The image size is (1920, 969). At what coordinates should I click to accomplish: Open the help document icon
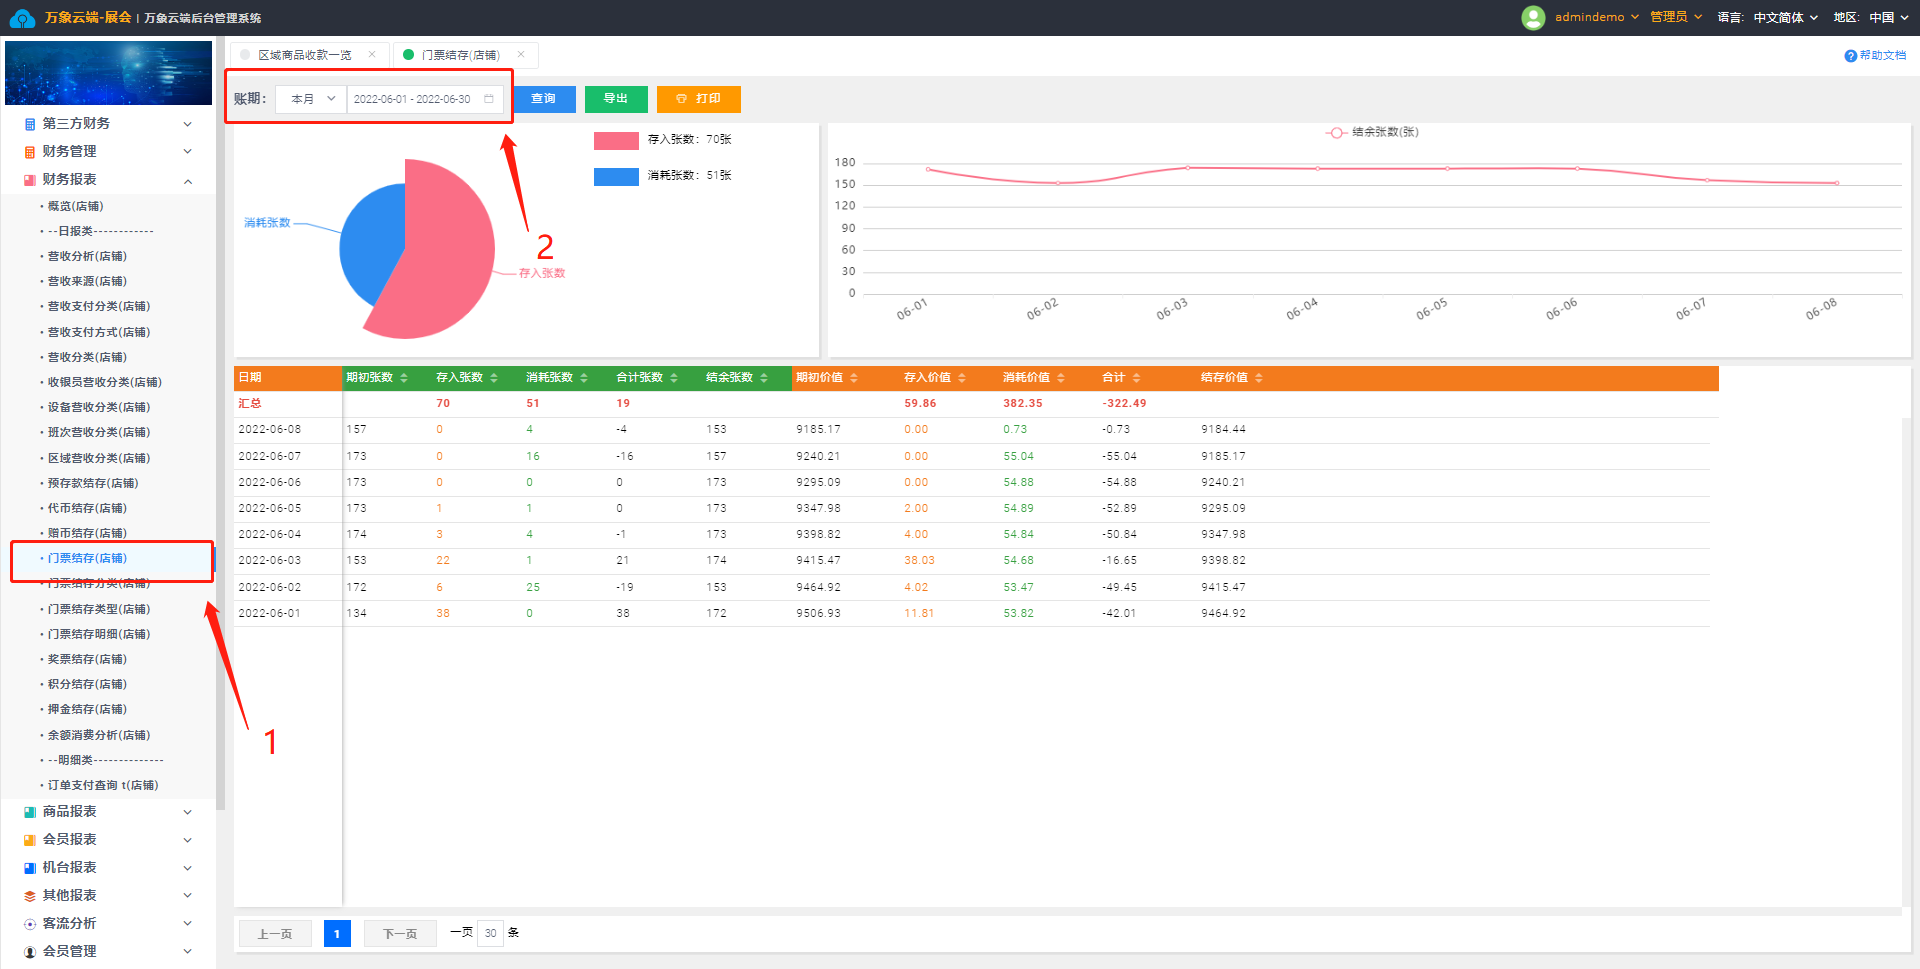pyautogui.click(x=1850, y=56)
